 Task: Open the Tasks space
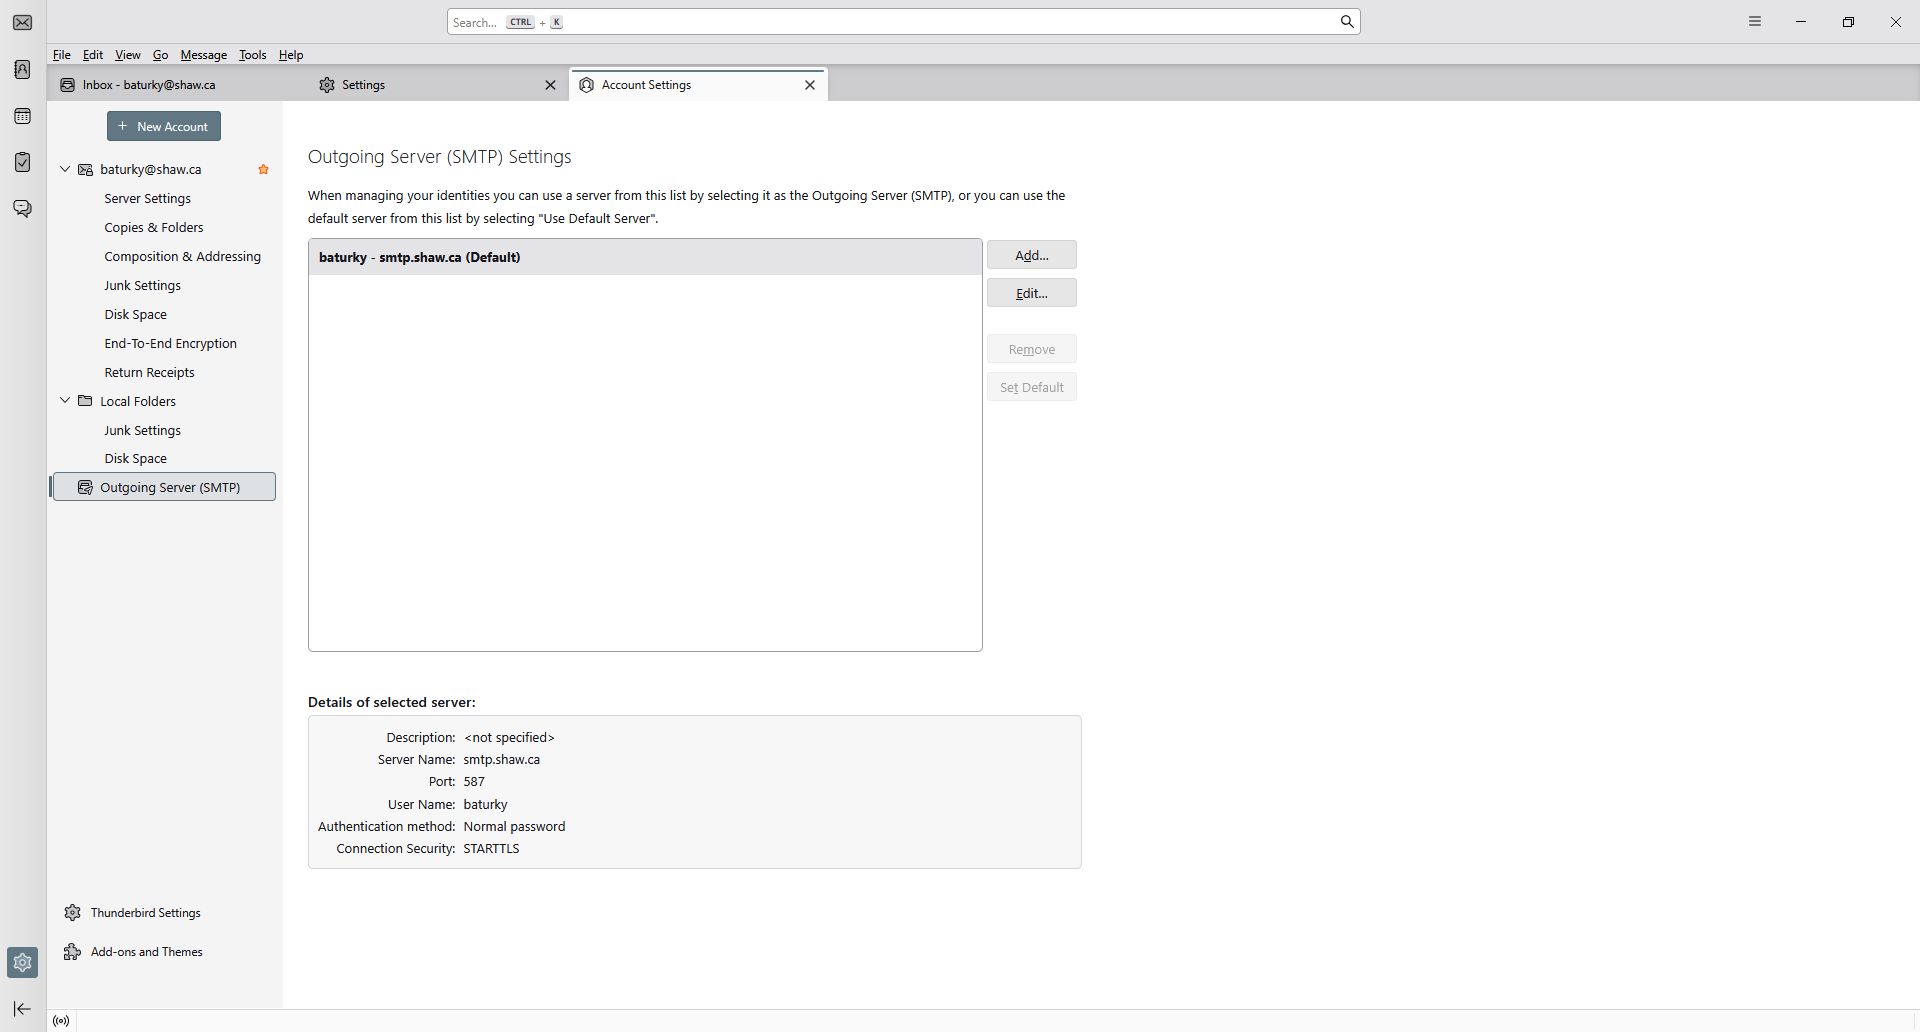click(x=22, y=162)
